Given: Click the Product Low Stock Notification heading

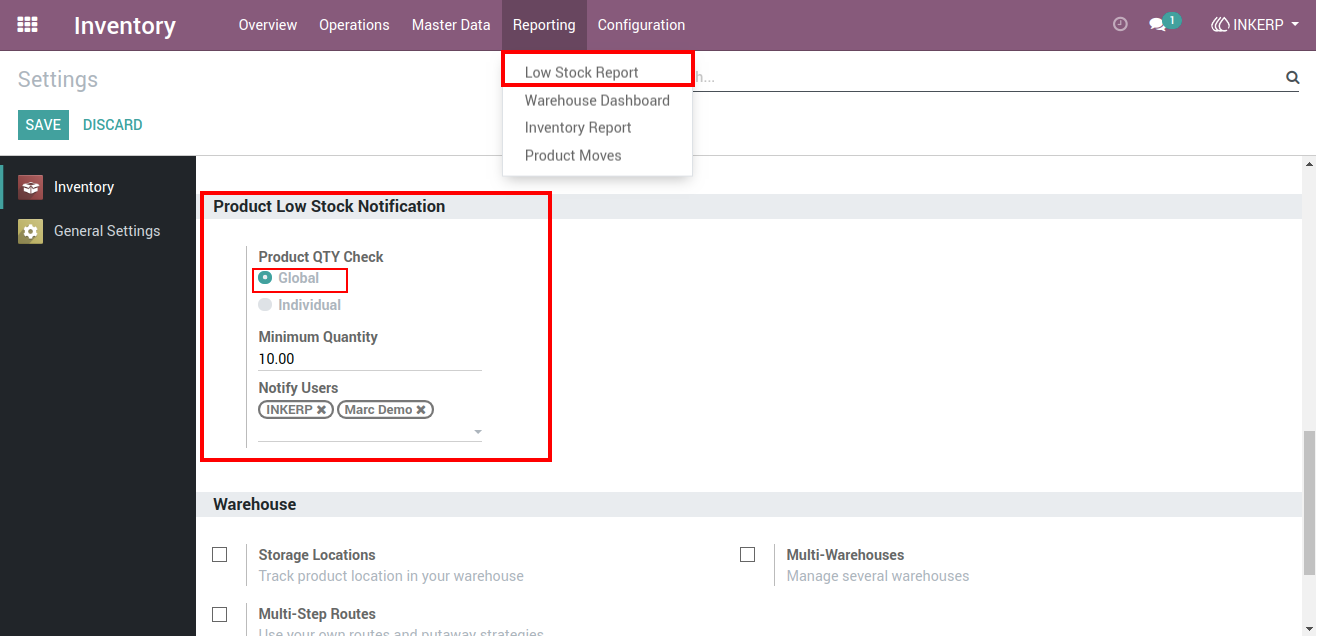Looking at the screenshot, I should [329, 206].
